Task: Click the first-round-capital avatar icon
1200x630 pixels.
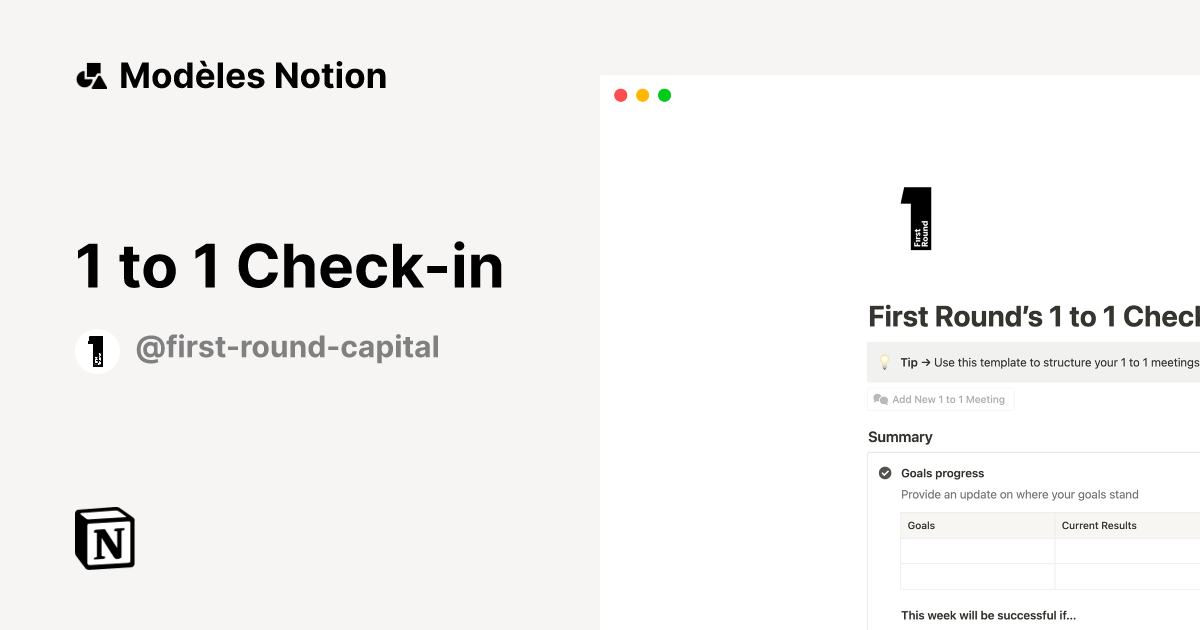Action: (97, 351)
